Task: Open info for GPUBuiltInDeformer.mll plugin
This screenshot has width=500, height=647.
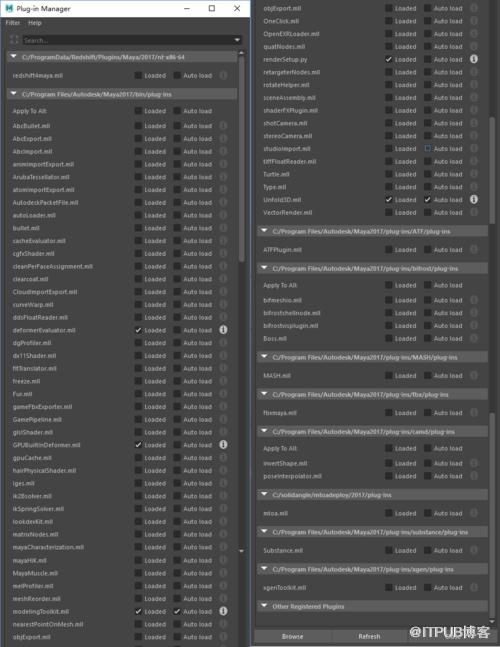Action: 223,444
